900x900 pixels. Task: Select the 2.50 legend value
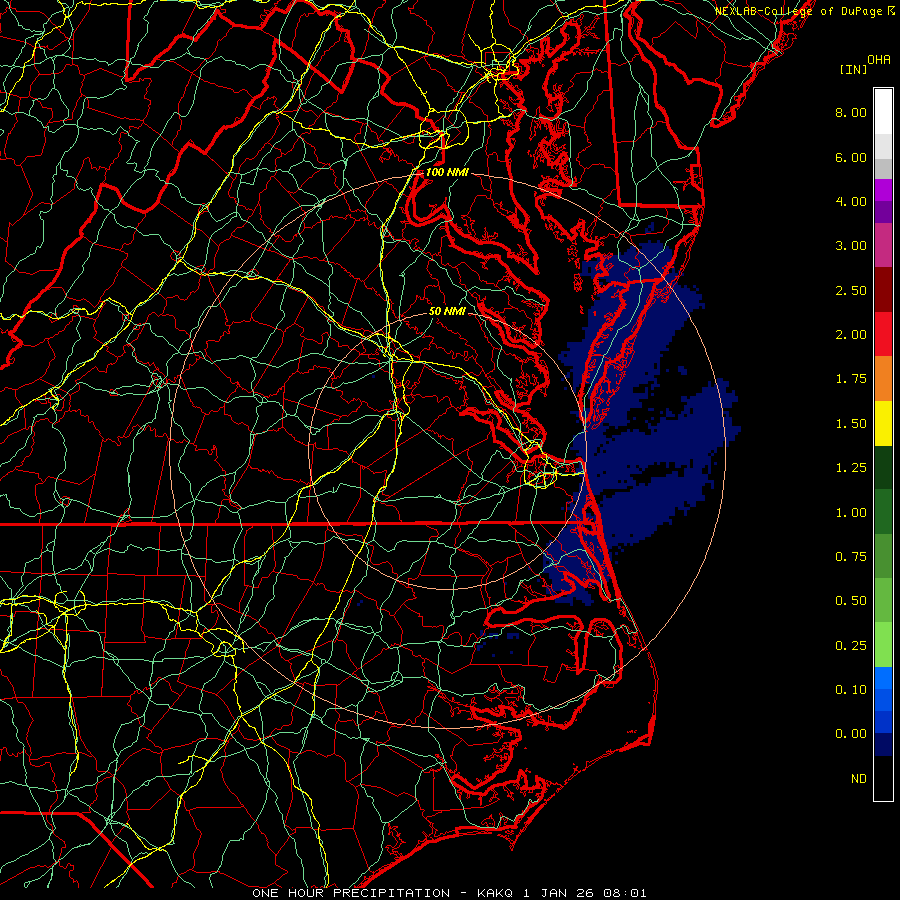click(851, 290)
